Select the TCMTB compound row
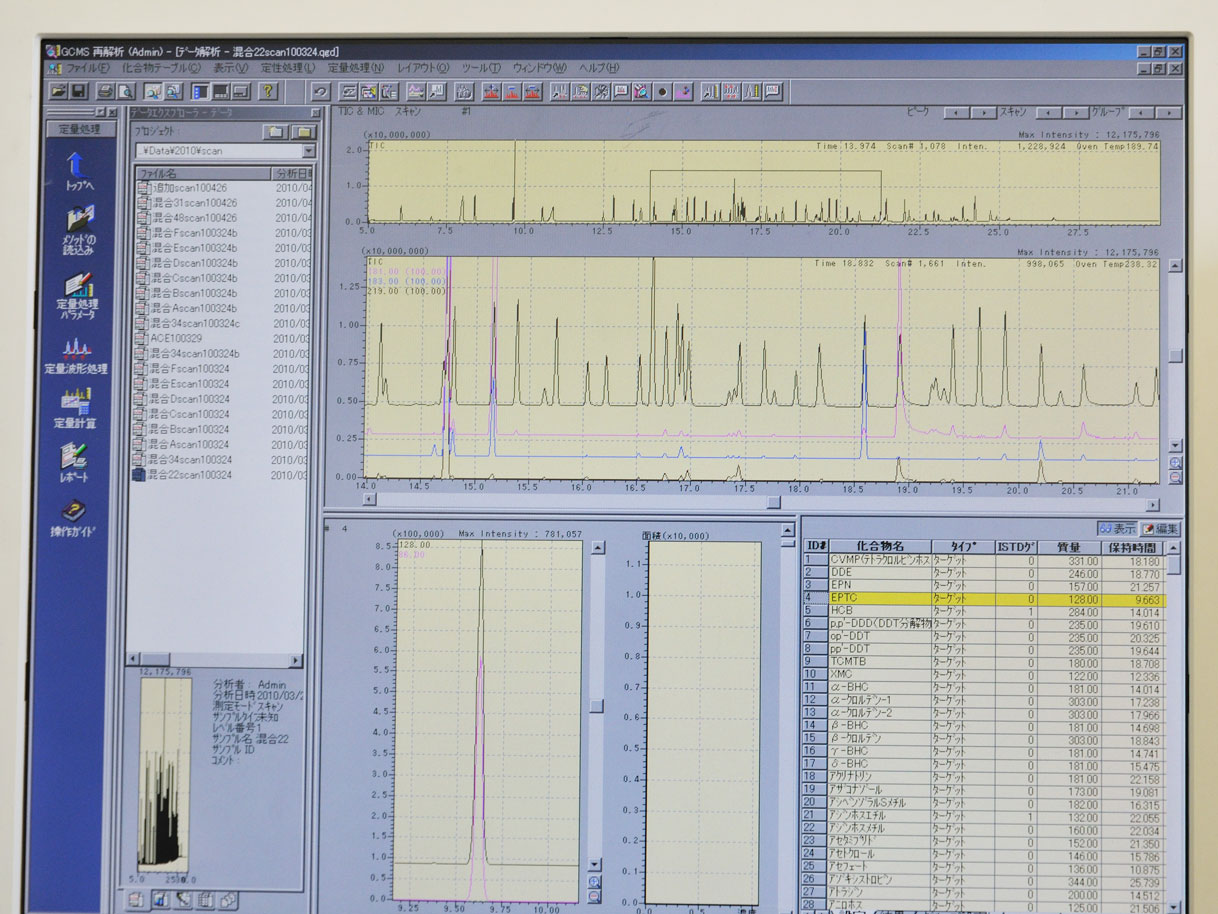 pyautogui.click(x=984, y=661)
